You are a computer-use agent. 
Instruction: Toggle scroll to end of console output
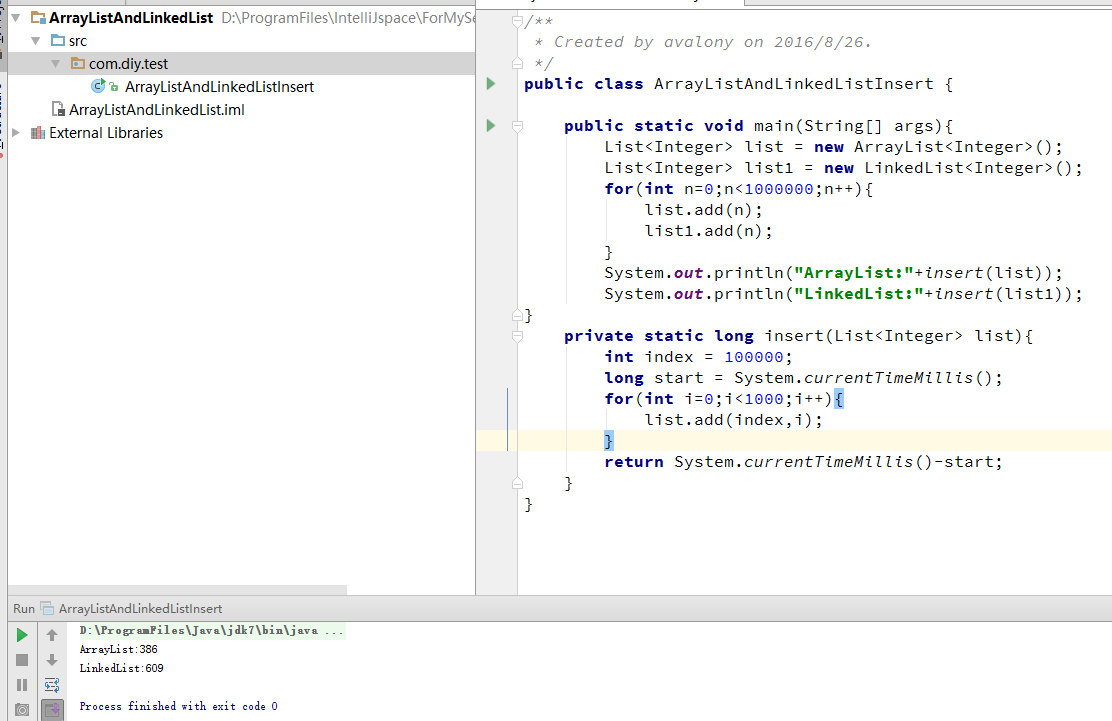click(52, 710)
